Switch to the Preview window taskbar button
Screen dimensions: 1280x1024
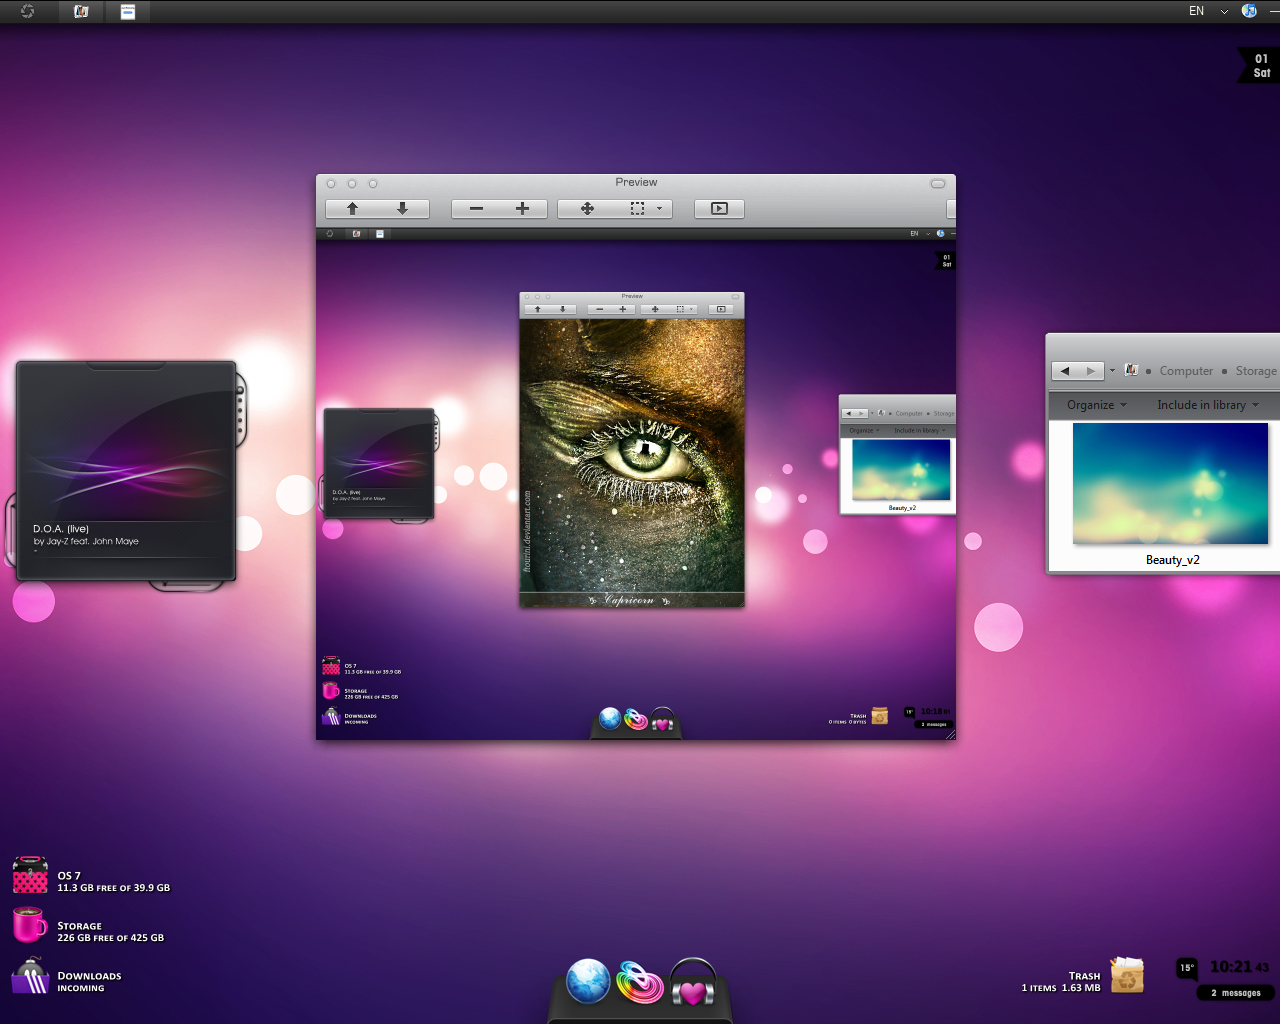pos(128,11)
